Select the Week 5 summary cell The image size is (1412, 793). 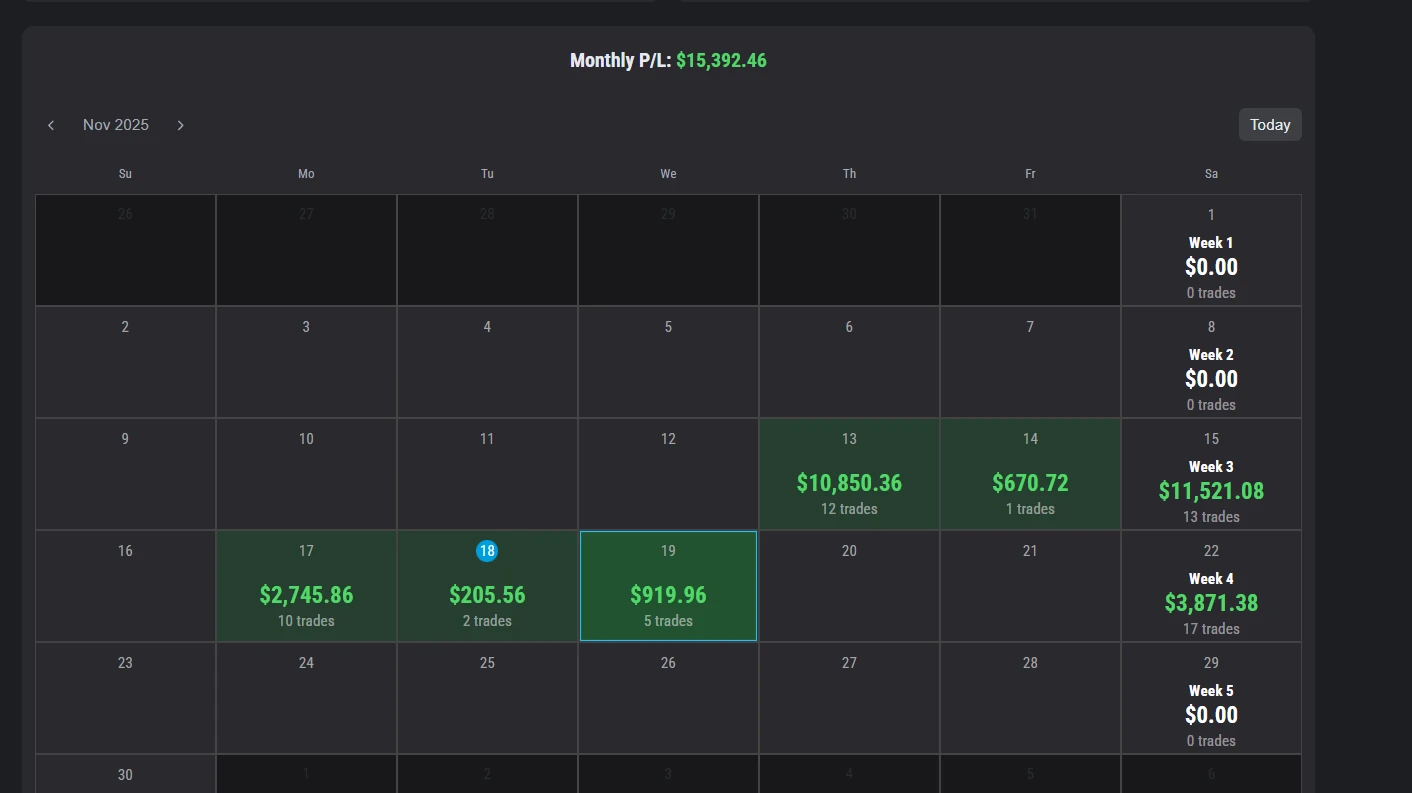[x=1211, y=698]
